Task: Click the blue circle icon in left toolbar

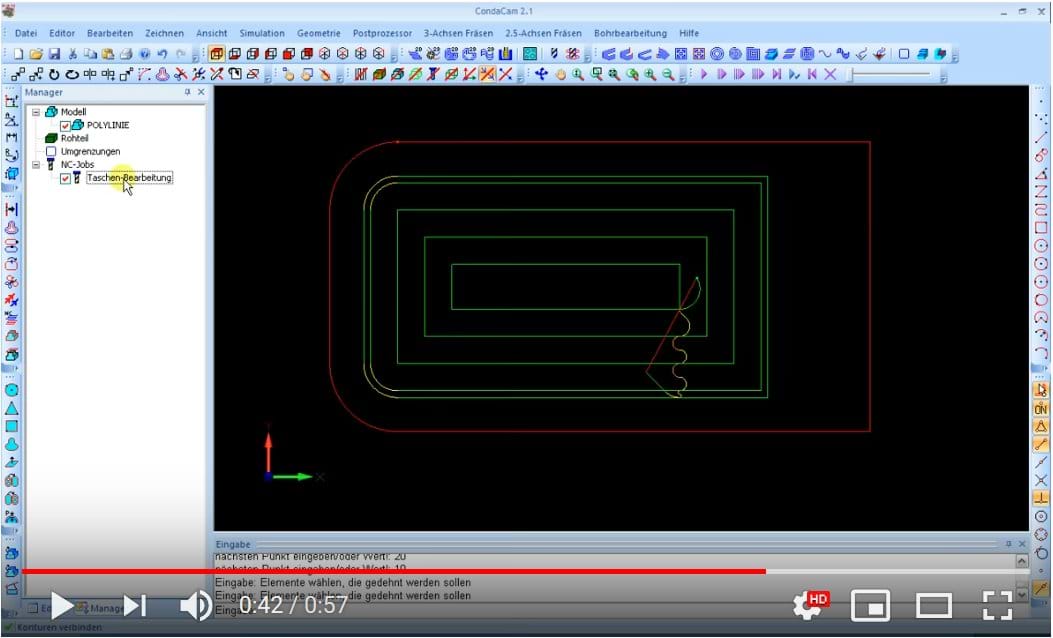Action: [11, 390]
